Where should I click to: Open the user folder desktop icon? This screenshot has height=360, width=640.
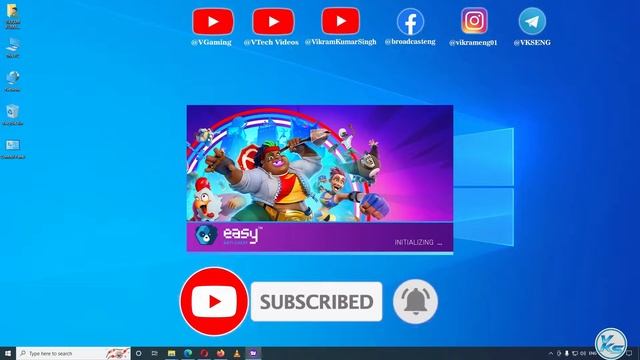(13, 15)
